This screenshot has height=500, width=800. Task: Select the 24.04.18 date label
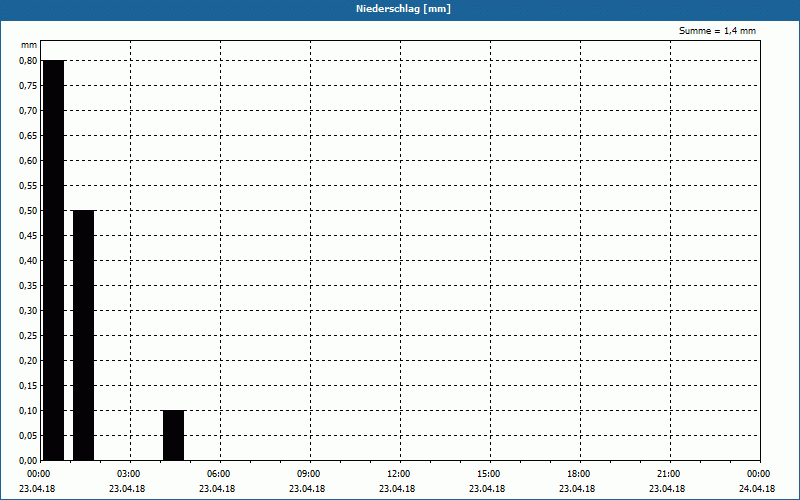point(757,489)
